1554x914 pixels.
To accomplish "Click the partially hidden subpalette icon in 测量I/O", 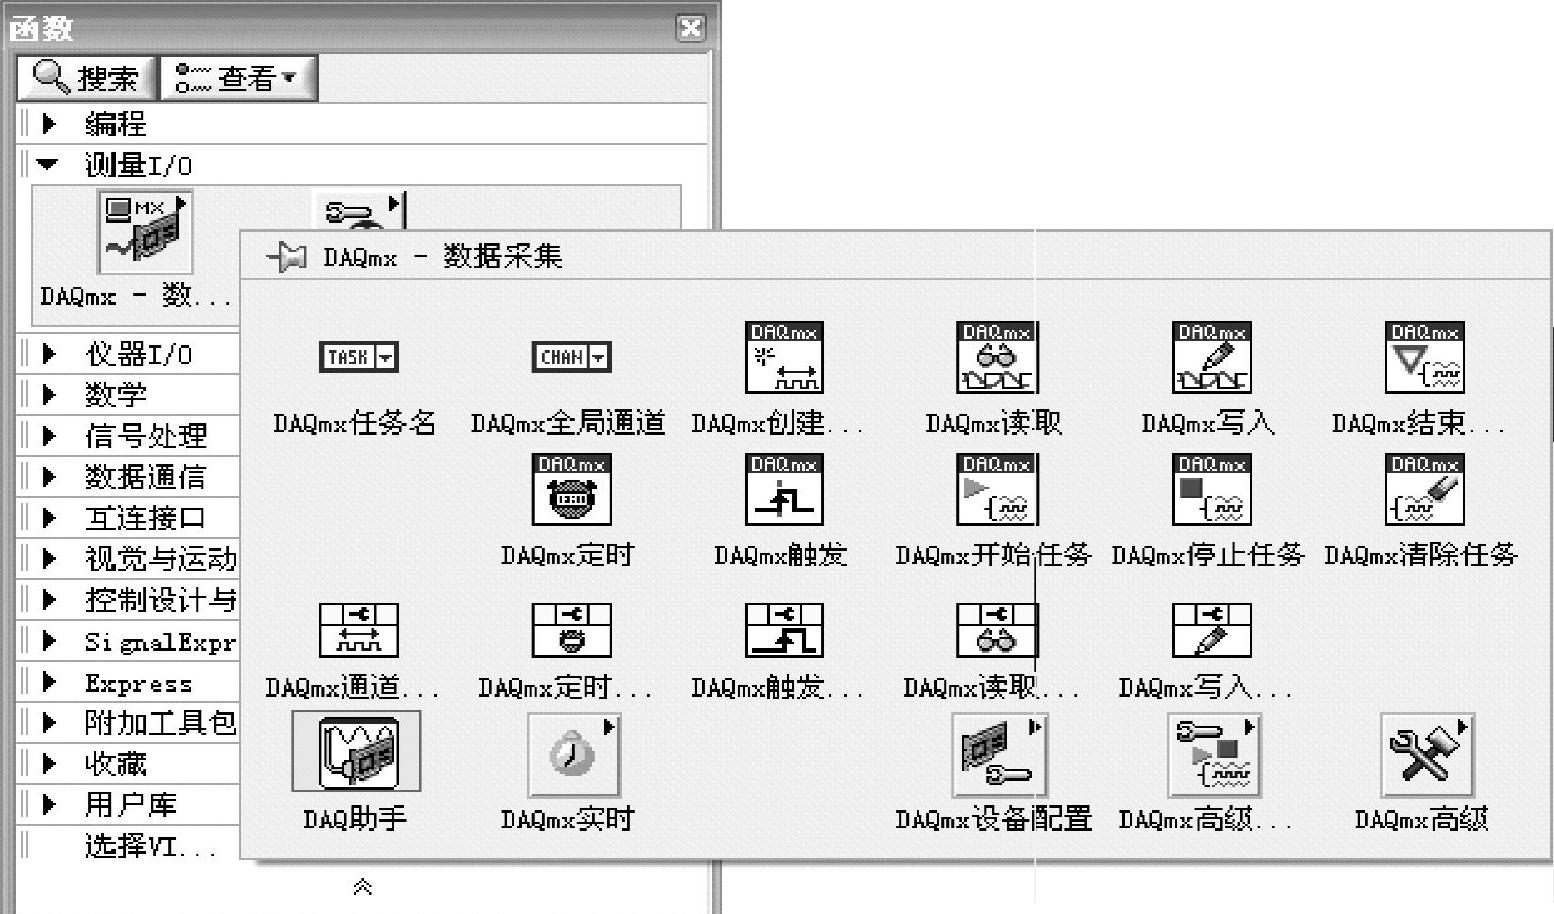I will [x=359, y=211].
